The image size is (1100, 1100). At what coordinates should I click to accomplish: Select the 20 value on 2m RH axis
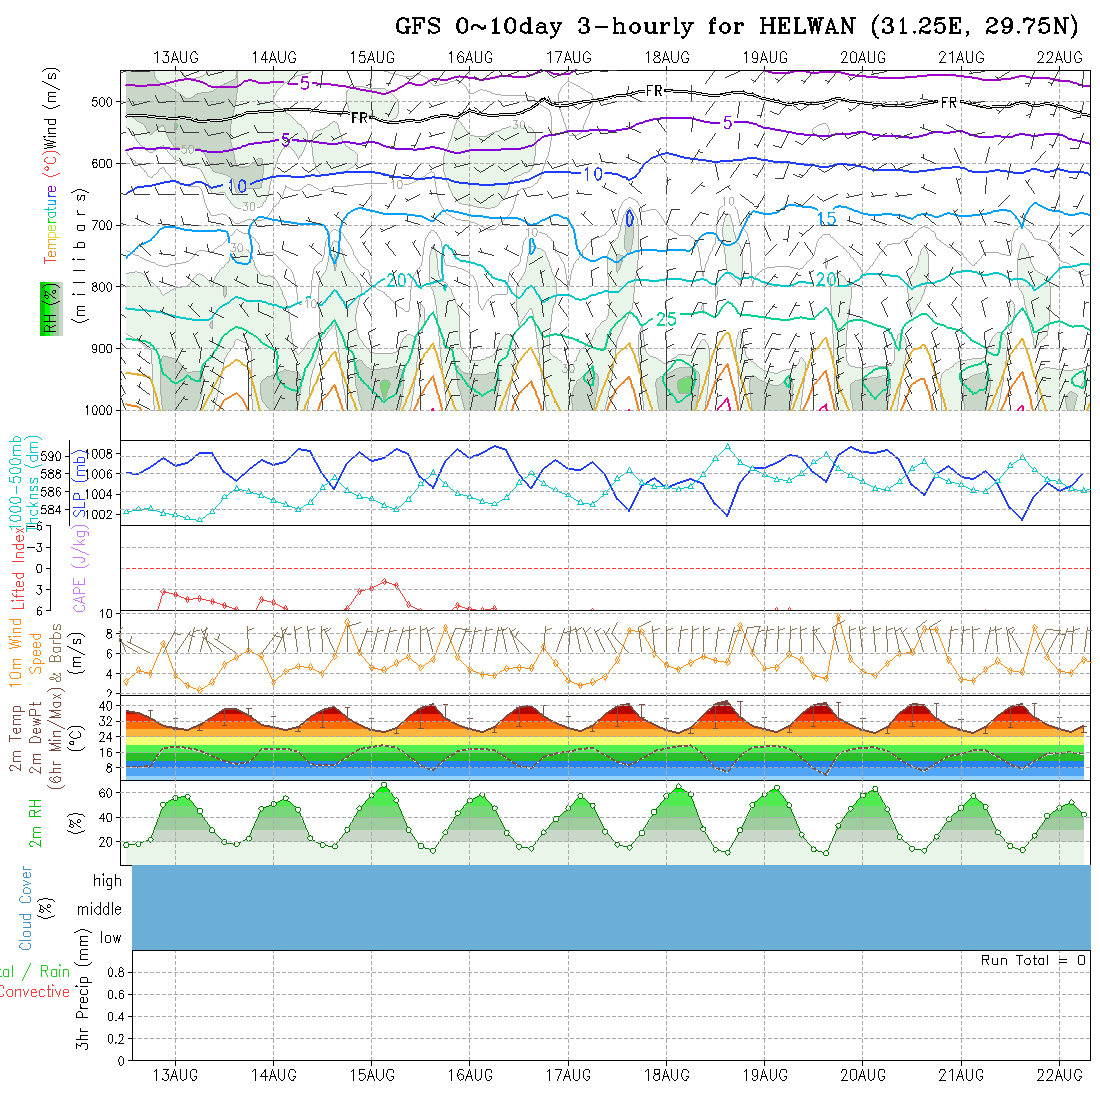point(105,843)
